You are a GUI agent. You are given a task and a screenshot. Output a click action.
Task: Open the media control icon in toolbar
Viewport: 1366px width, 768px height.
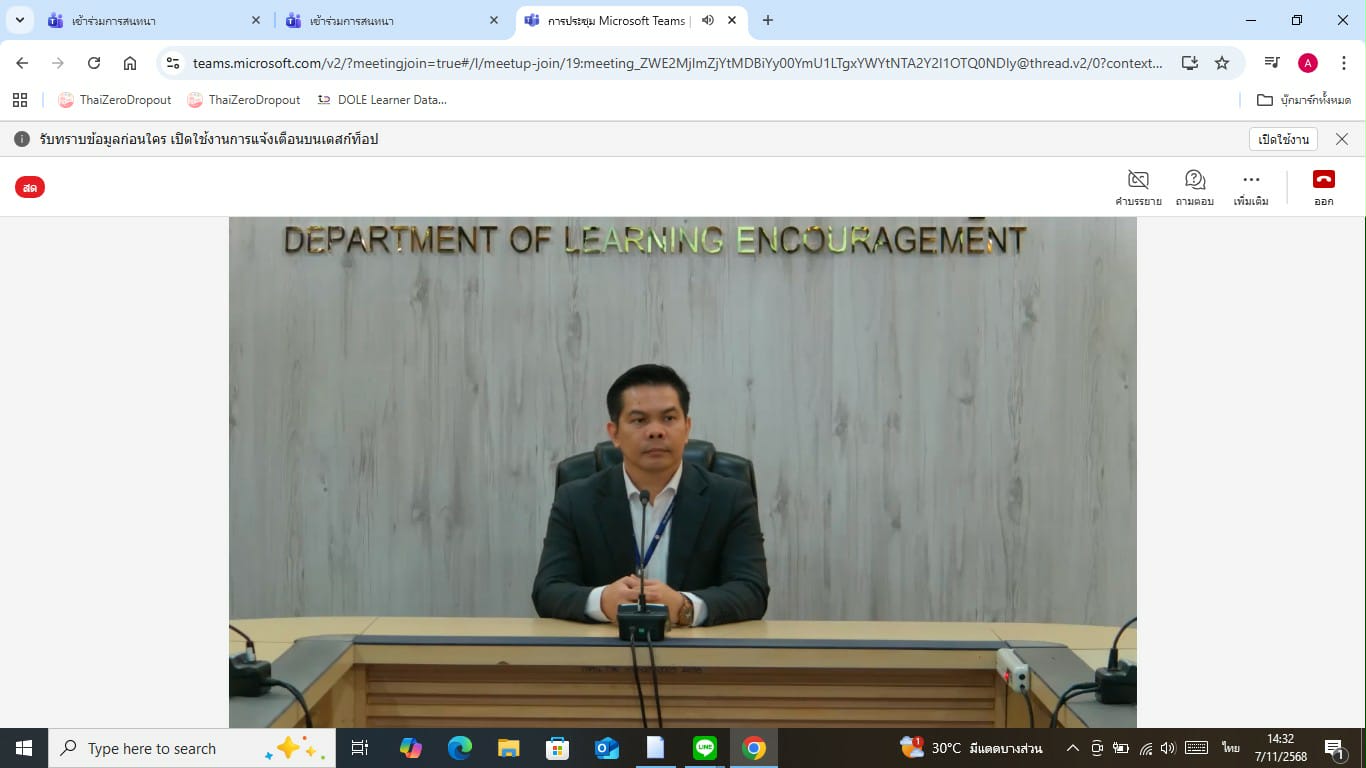point(1272,63)
